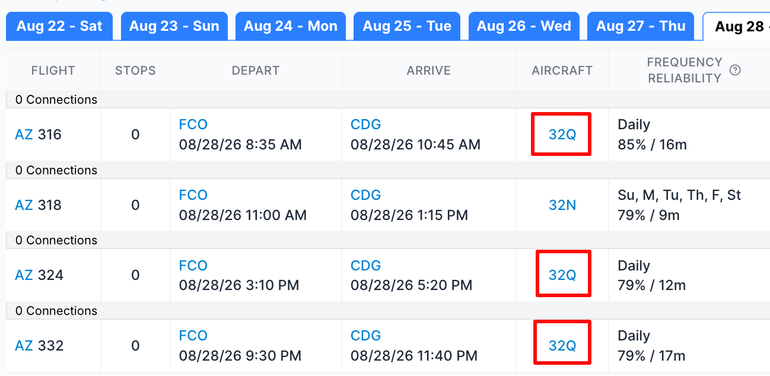Click the active Aug 28 tab
Image resolution: width=770 pixels, height=376 pixels.
click(737, 26)
